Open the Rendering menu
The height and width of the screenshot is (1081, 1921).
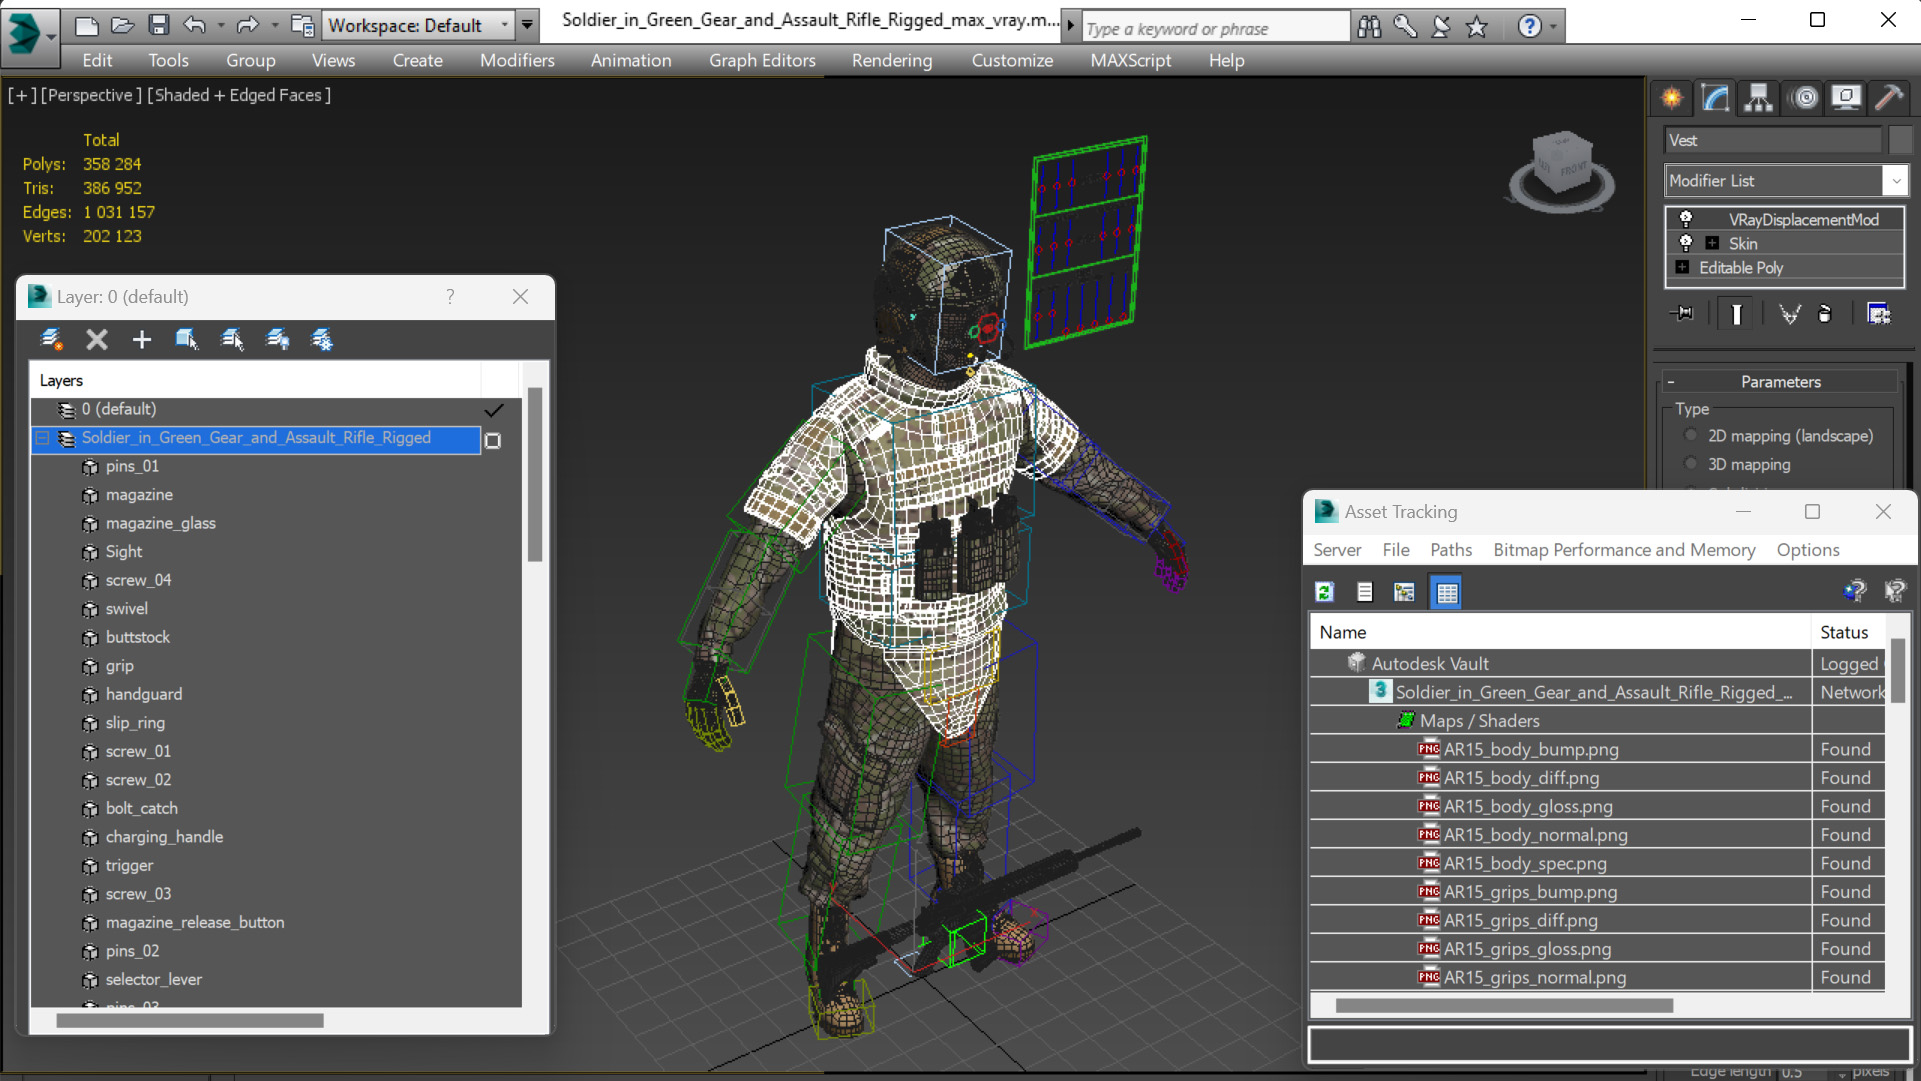[892, 60]
